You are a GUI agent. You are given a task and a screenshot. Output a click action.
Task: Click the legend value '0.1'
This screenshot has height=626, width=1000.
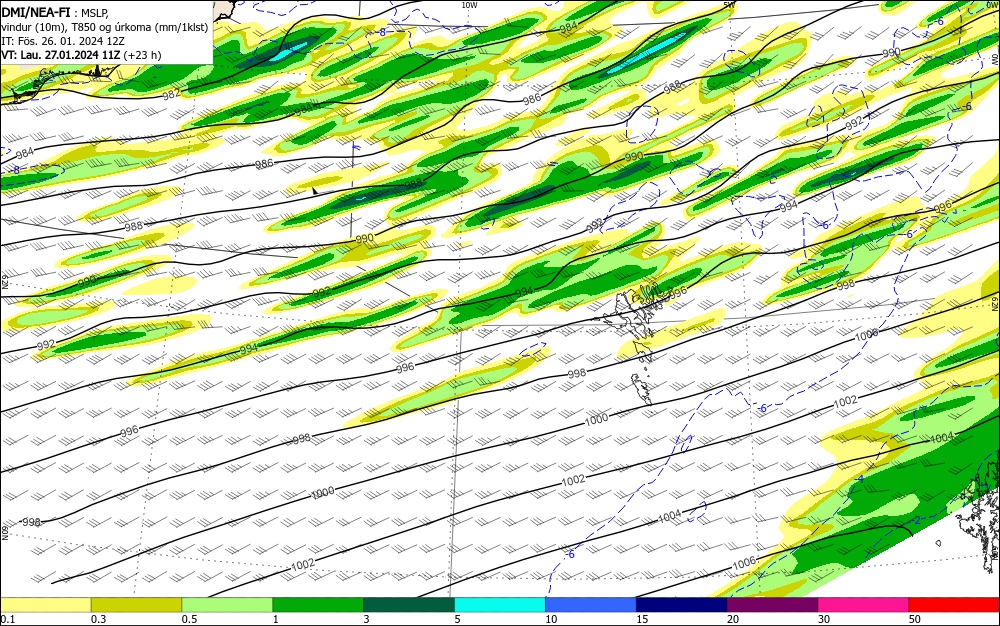click(x=7, y=619)
